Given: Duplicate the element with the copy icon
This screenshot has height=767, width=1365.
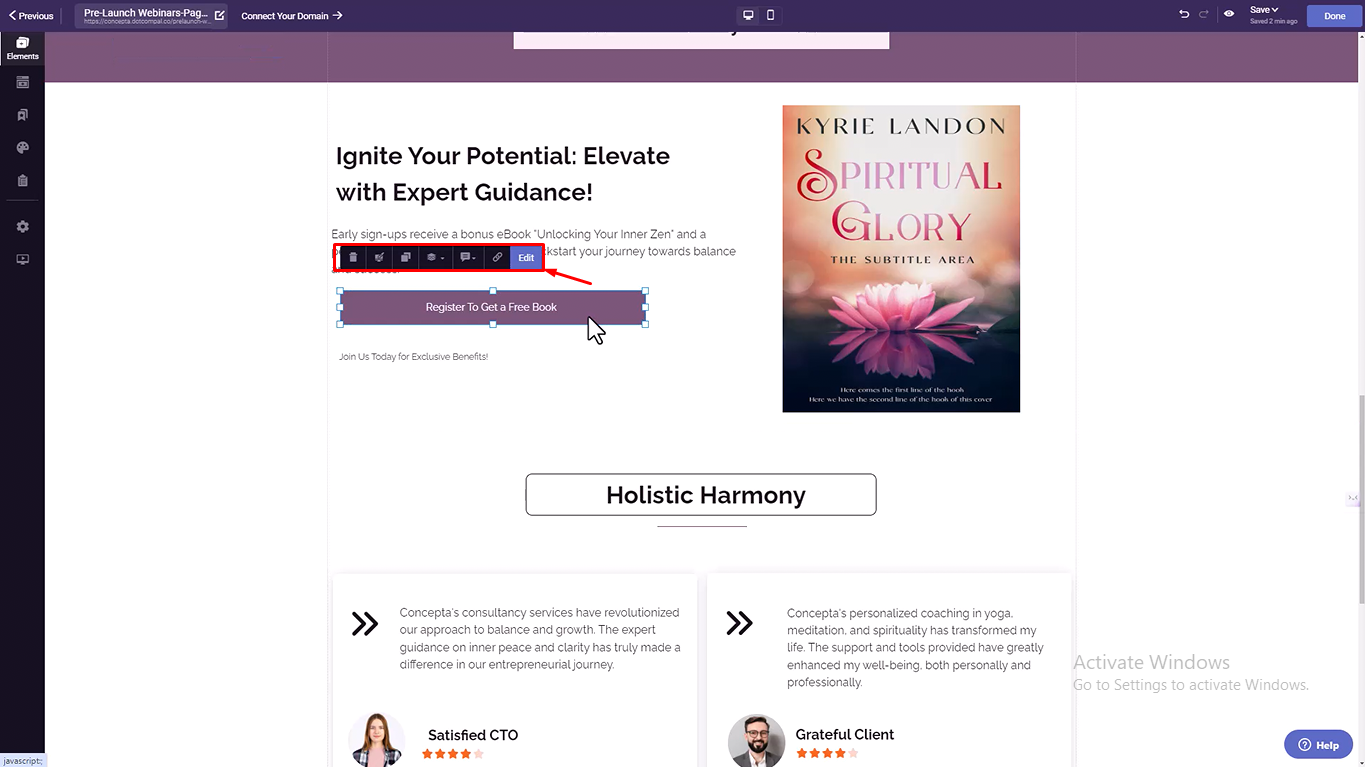Looking at the screenshot, I should point(405,257).
